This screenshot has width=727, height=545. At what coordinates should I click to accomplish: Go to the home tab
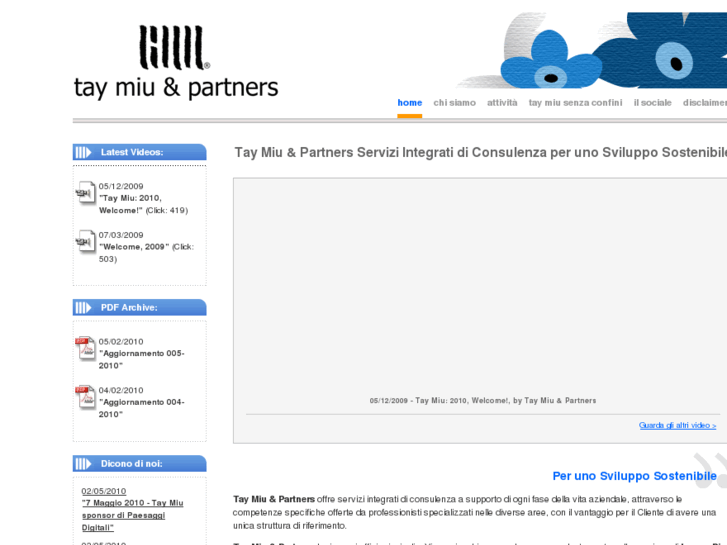click(409, 103)
